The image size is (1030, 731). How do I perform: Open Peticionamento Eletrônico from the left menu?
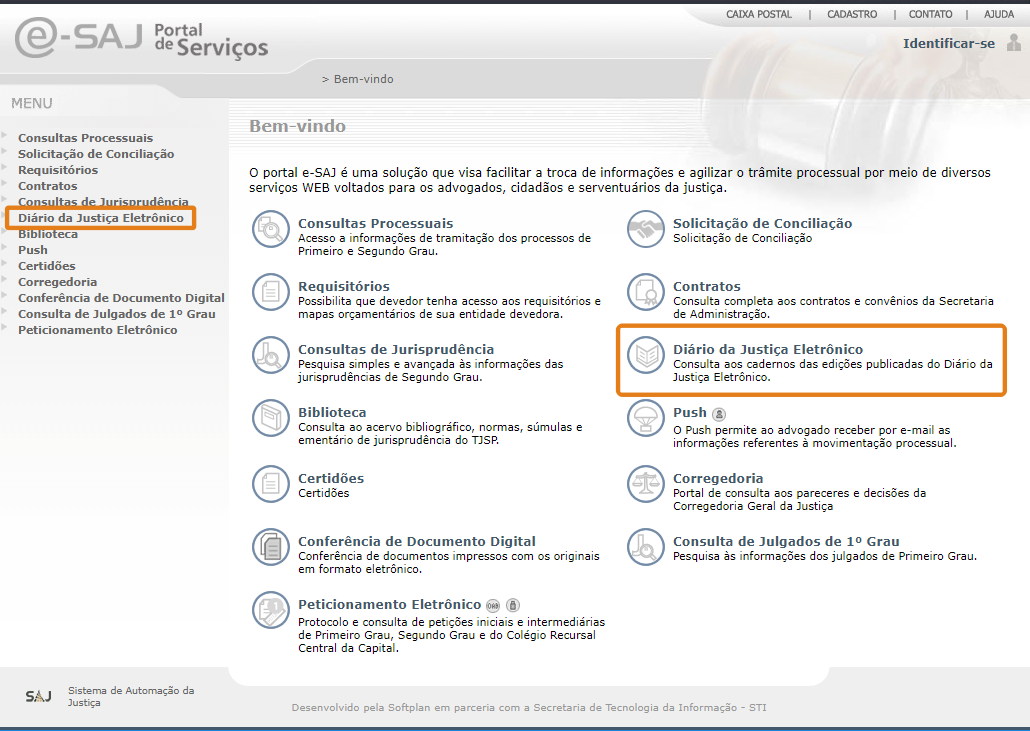tap(97, 330)
